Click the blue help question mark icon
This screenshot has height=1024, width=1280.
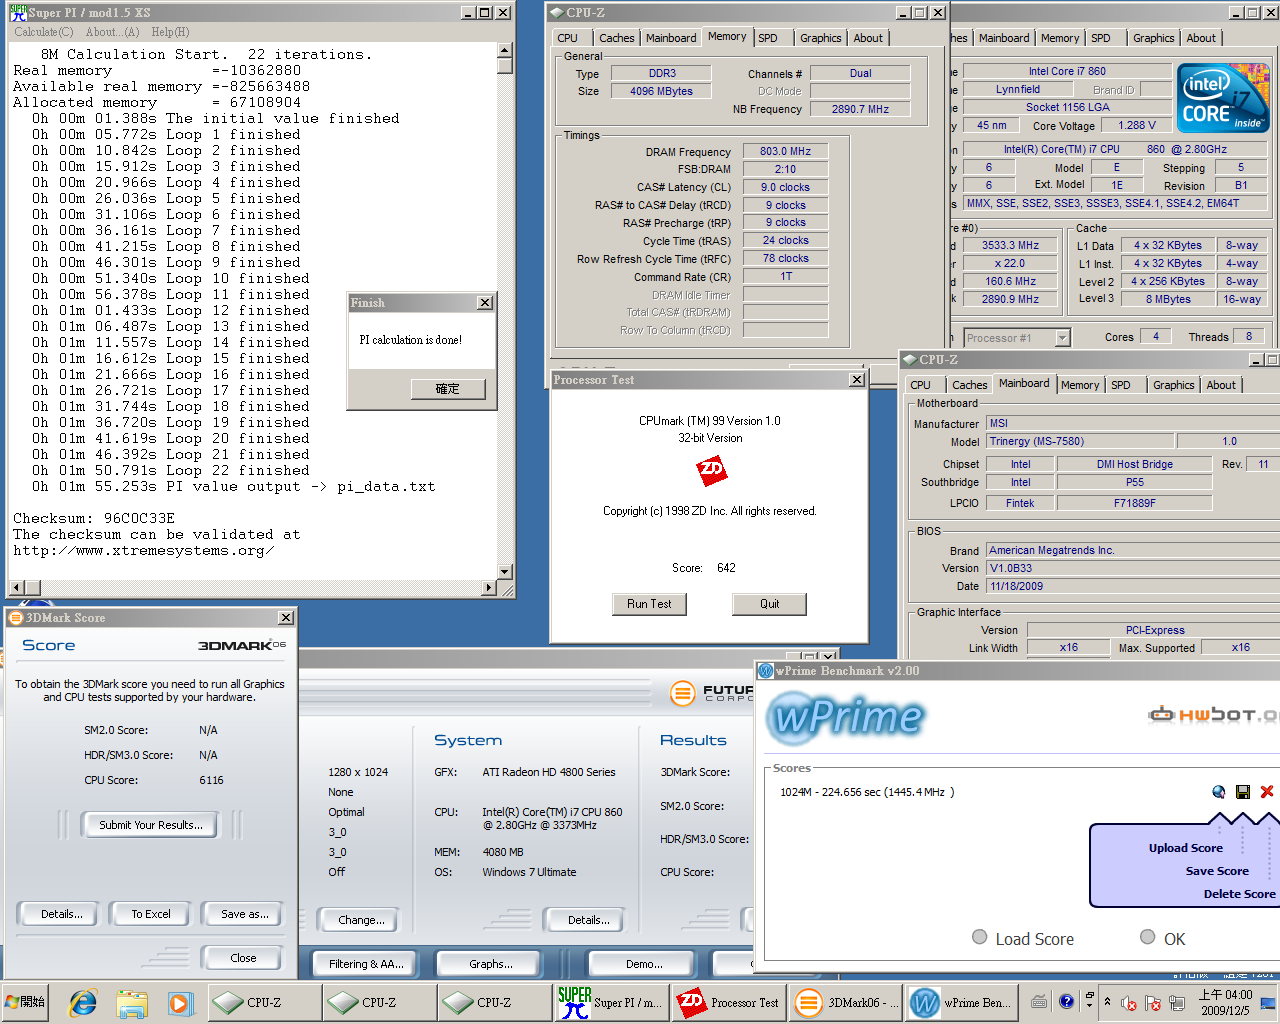(1066, 1000)
